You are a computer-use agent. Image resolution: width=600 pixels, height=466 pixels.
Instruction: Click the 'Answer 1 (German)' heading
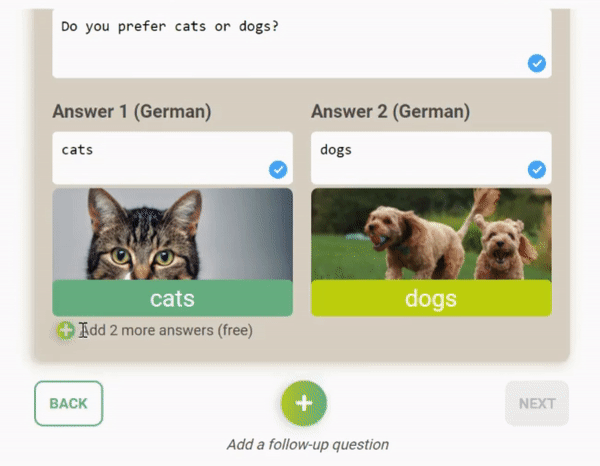[x=132, y=112]
